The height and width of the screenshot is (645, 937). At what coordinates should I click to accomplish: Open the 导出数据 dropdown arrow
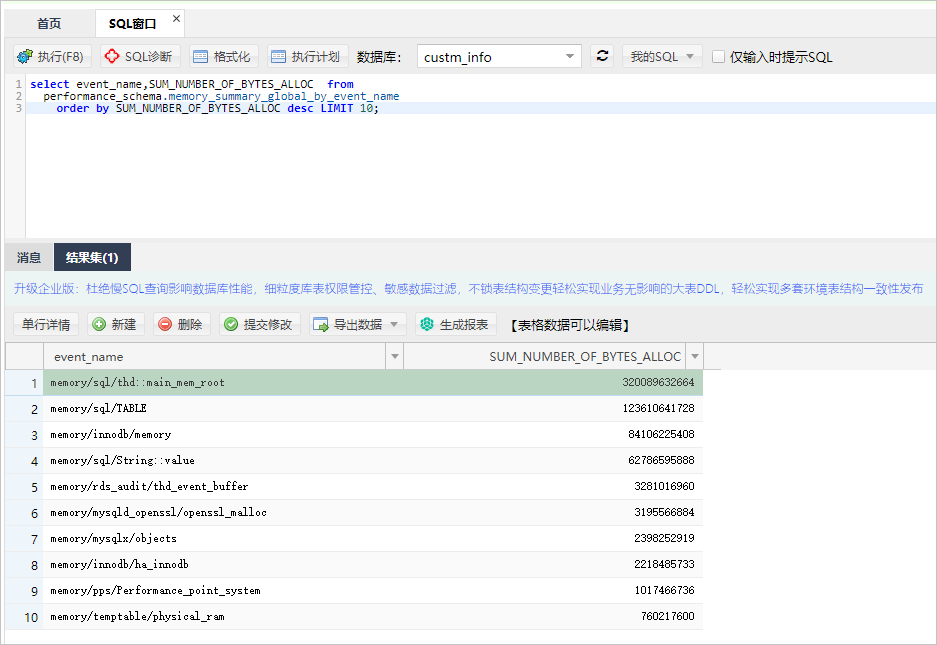394,324
